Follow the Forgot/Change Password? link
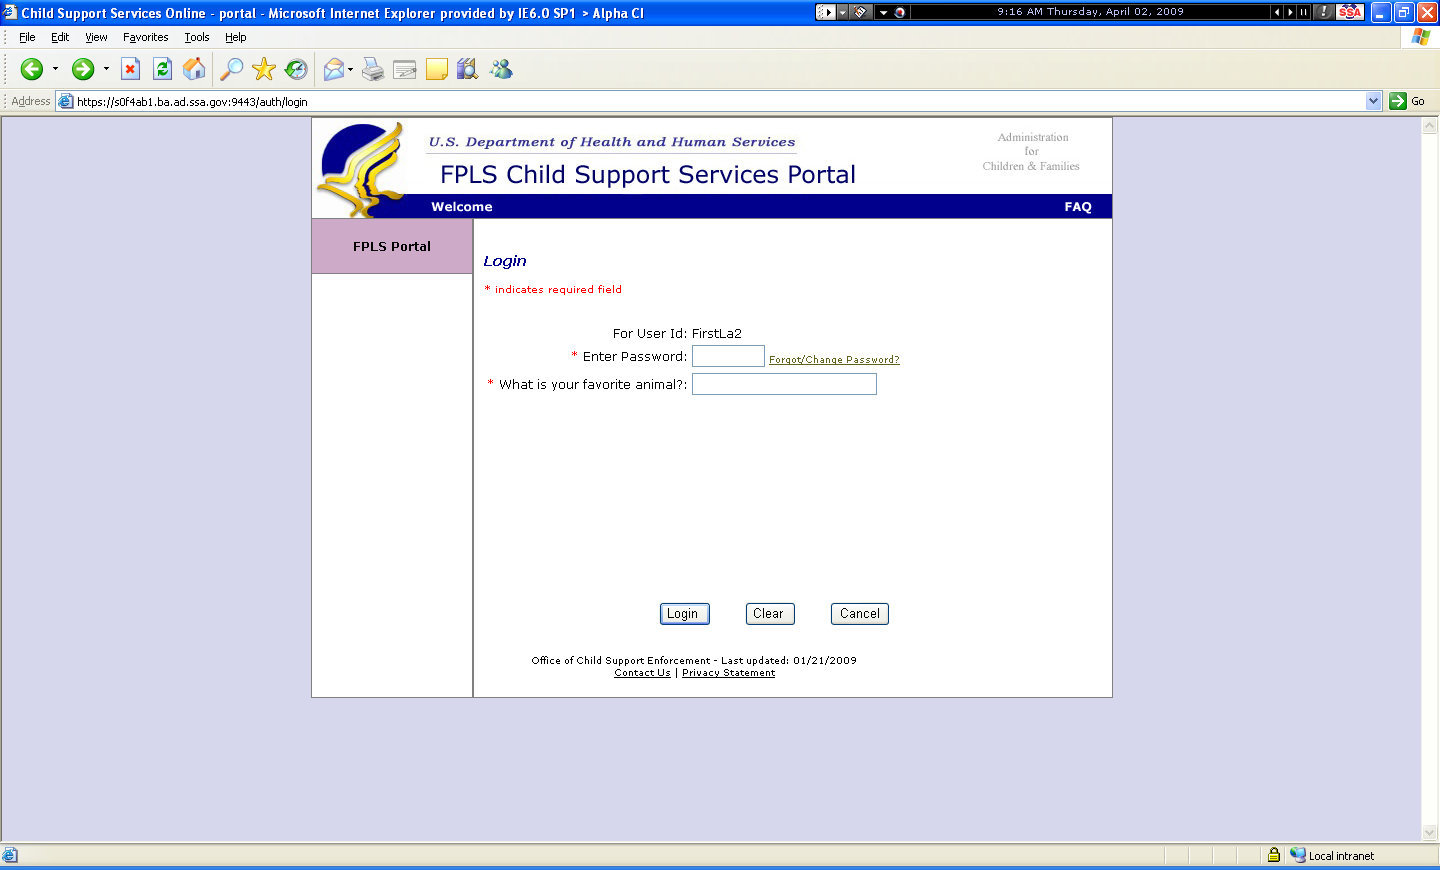 (834, 360)
